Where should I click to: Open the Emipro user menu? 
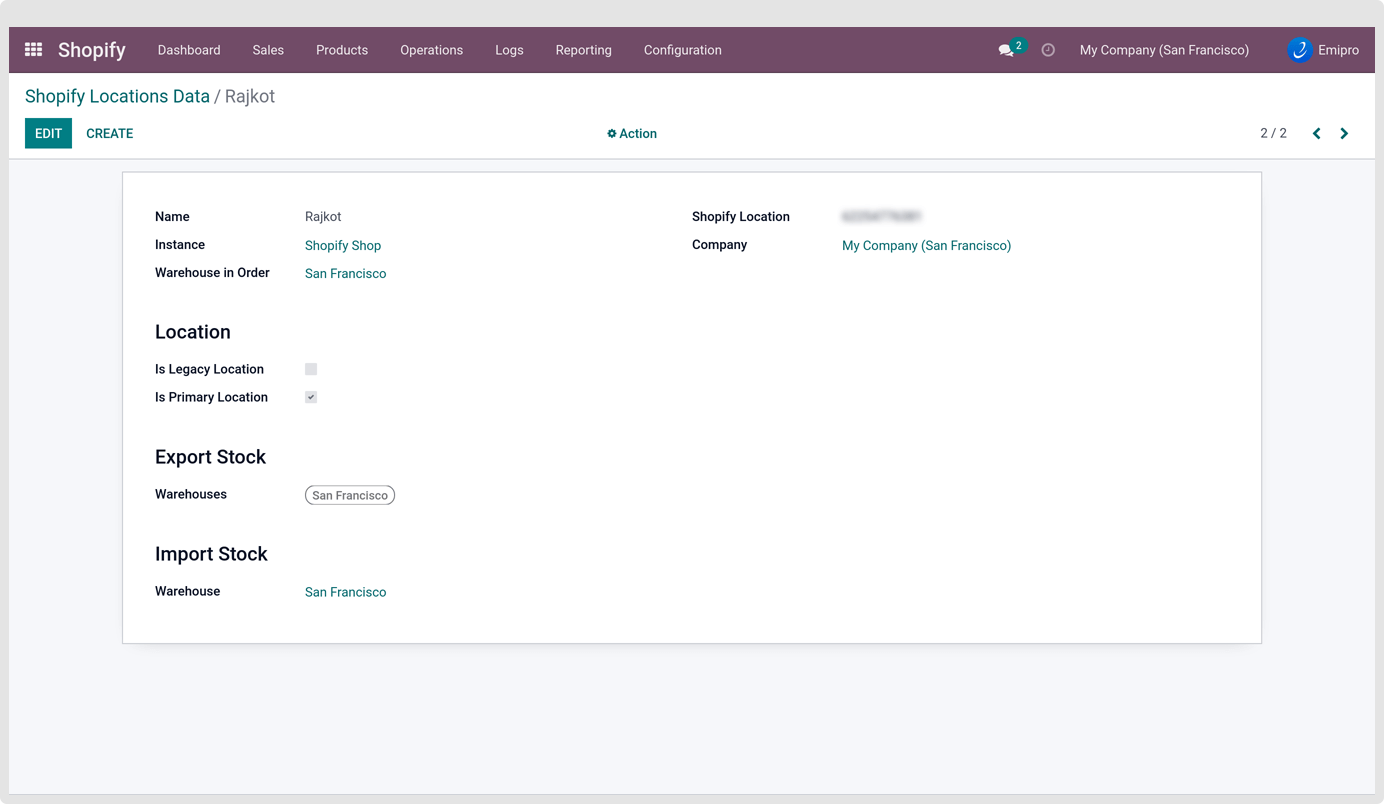click(x=1323, y=50)
